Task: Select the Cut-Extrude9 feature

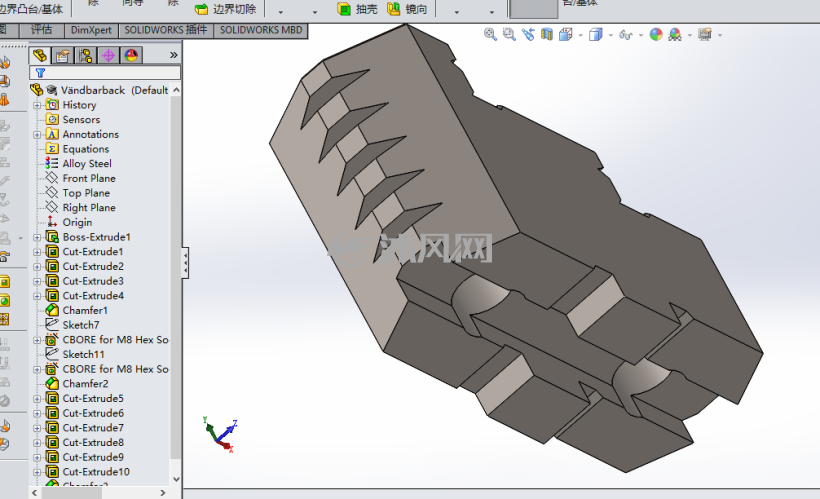Action: point(93,457)
